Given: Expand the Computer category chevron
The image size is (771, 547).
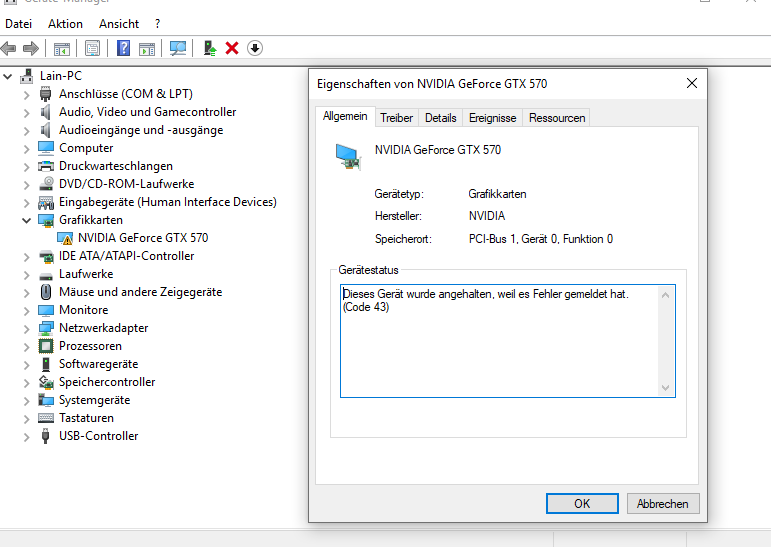Looking at the screenshot, I should [27, 149].
